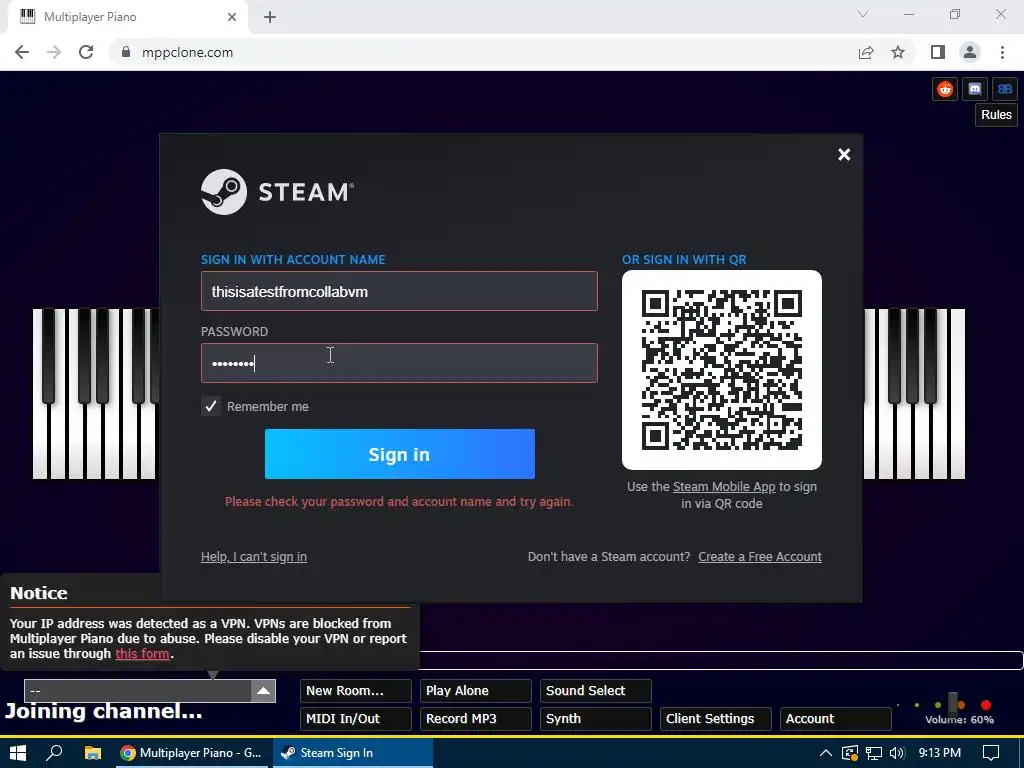Click the browser back arrow

(22, 52)
